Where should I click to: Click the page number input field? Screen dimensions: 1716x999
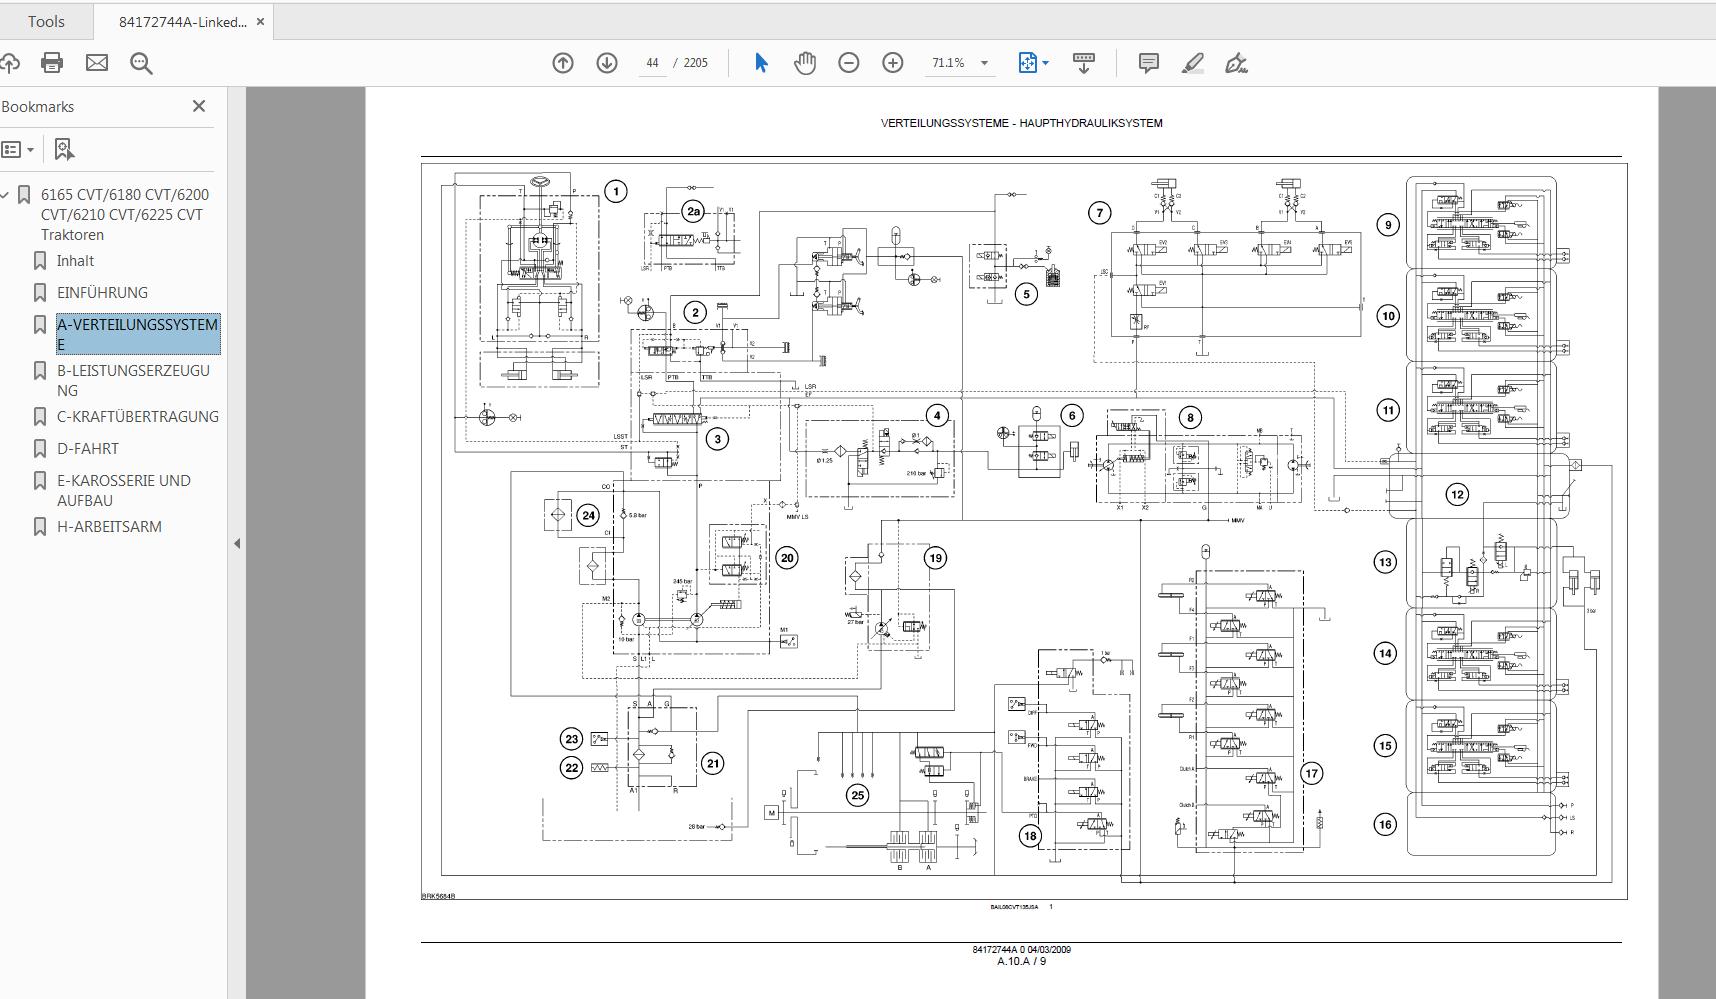pos(652,63)
